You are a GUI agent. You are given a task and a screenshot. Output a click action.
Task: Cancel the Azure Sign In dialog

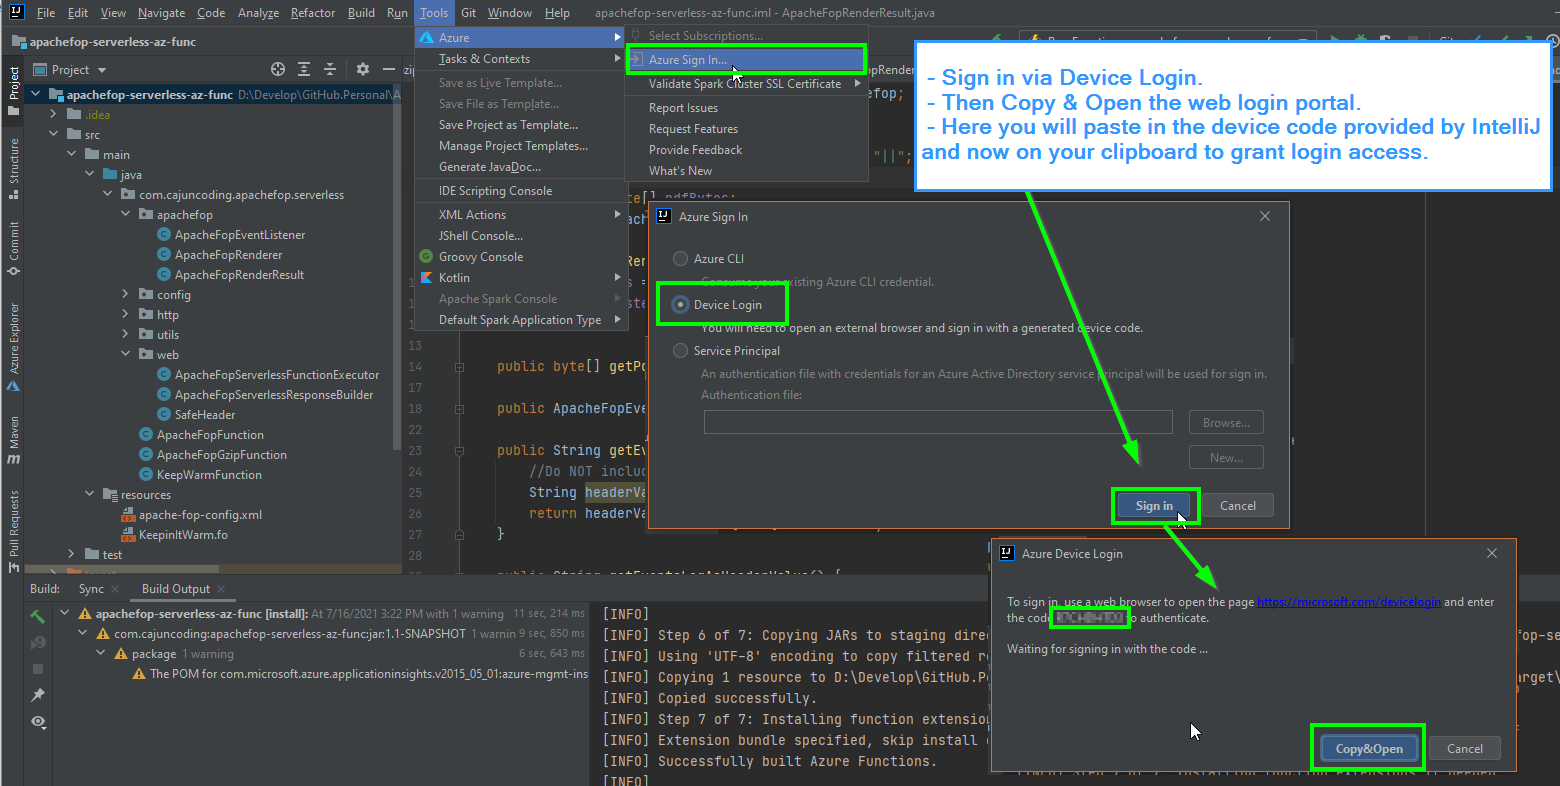(1238, 506)
